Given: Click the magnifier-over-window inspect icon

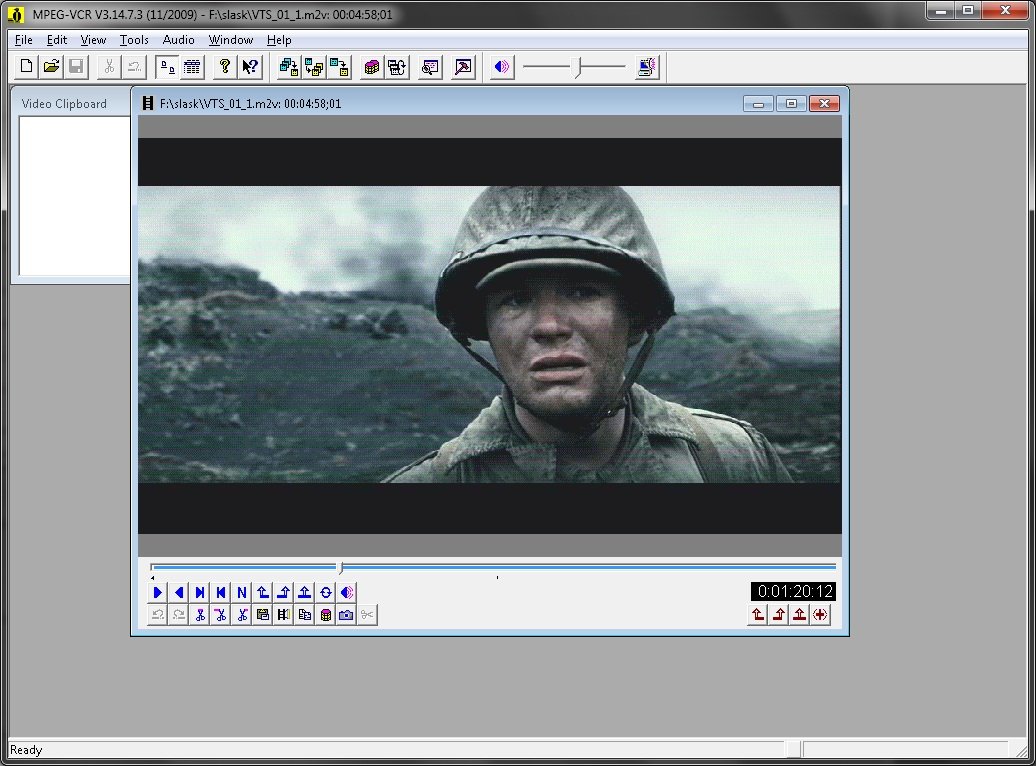Looking at the screenshot, I should tap(430, 67).
